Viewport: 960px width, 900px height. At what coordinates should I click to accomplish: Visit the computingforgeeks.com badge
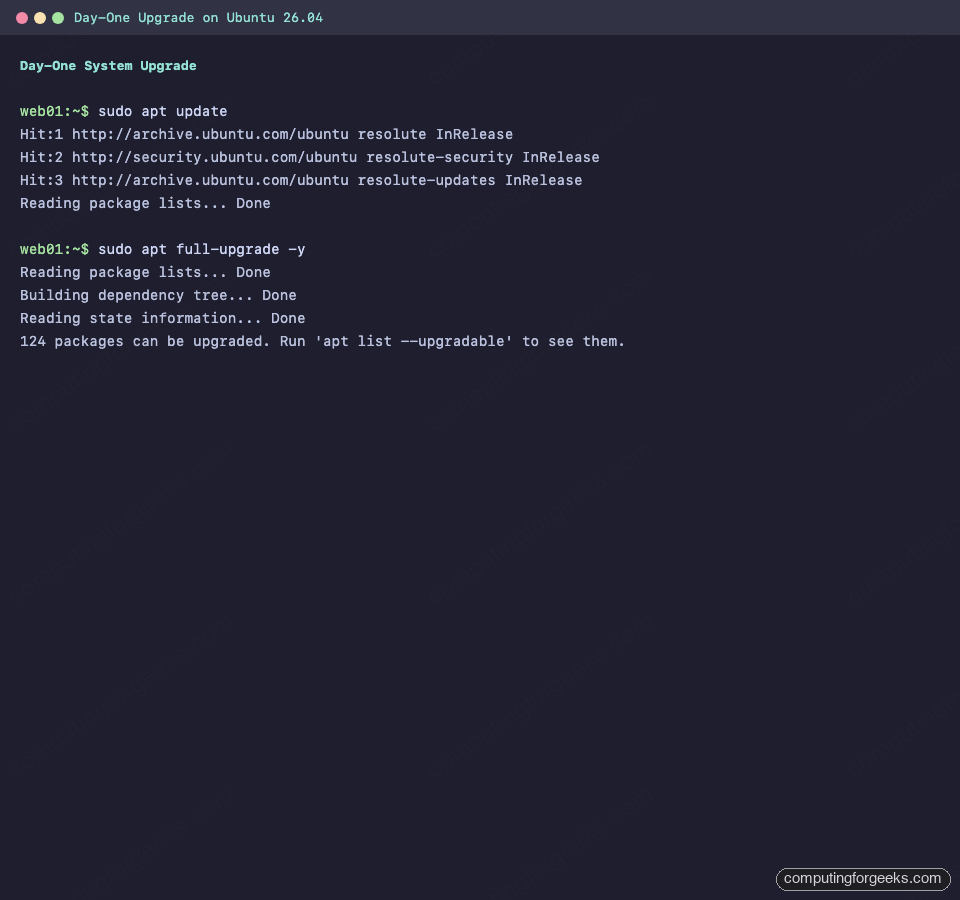(862, 879)
